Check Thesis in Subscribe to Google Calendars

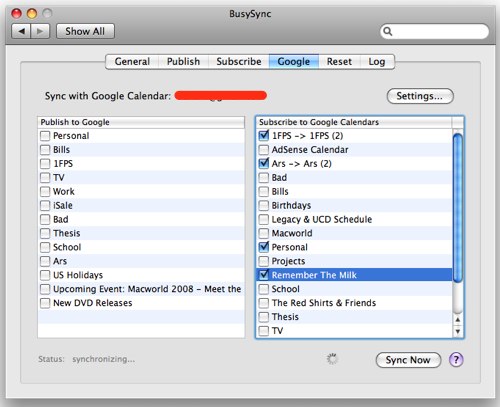pos(264,317)
